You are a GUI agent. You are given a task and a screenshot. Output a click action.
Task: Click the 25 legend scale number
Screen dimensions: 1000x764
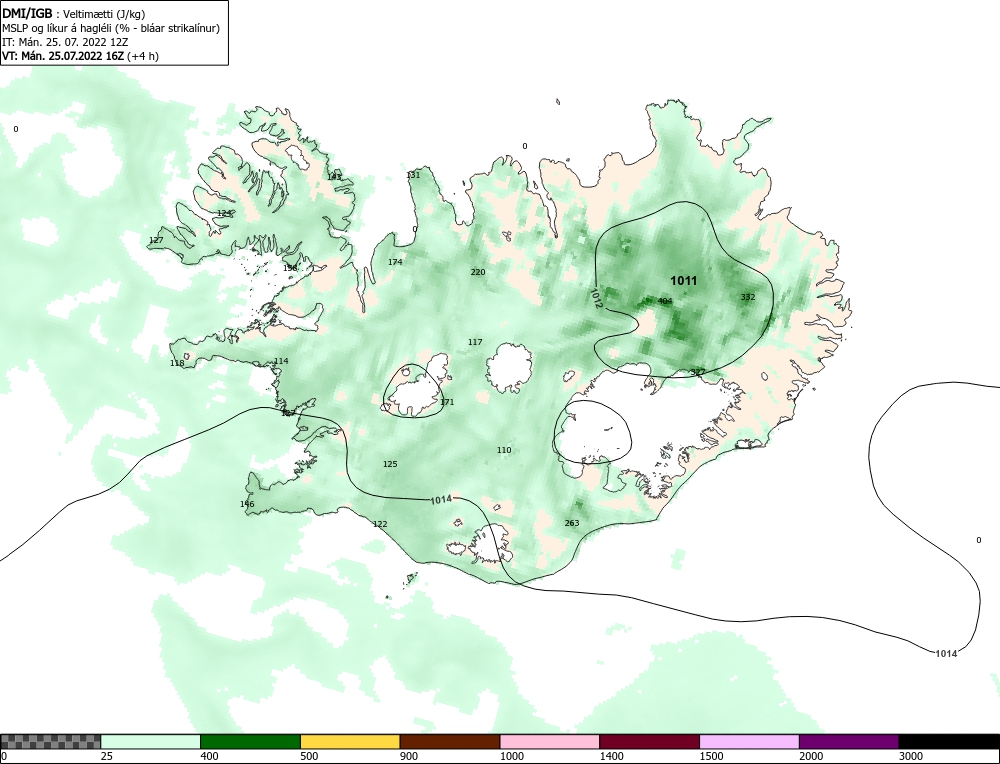click(x=106, y=756)
